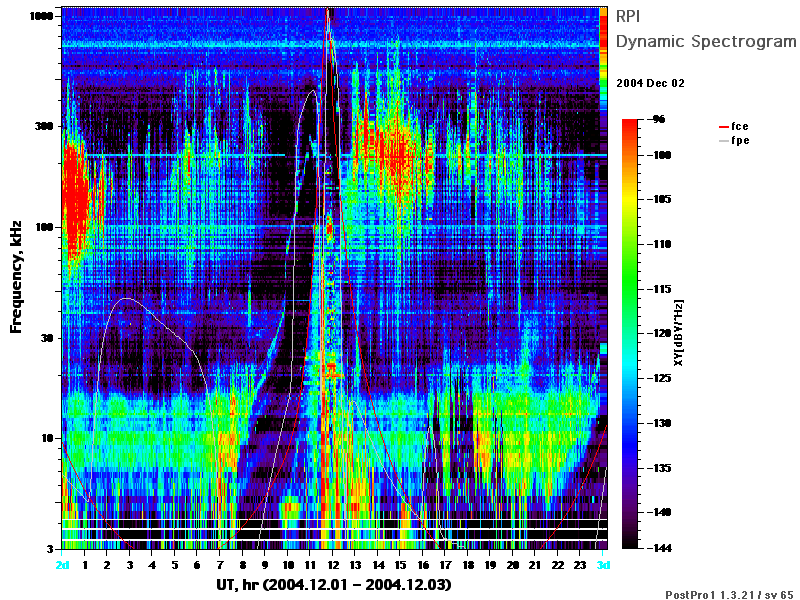Click the 2004 Dec 02 date label
This screenshot has height=600, width=800.
(x=651, y=83)
